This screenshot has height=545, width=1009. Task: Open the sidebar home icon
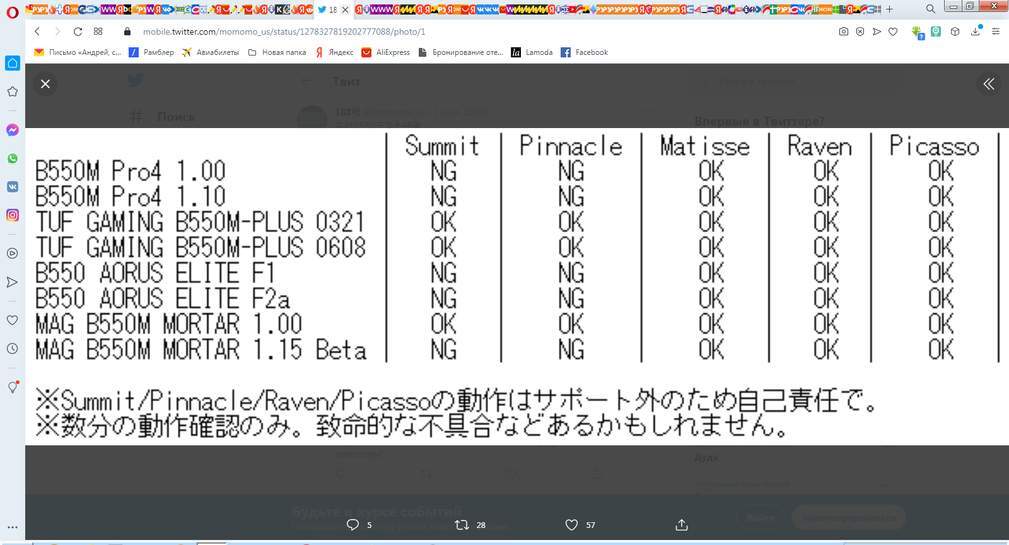pyautogui.click(x=12, y=63)
